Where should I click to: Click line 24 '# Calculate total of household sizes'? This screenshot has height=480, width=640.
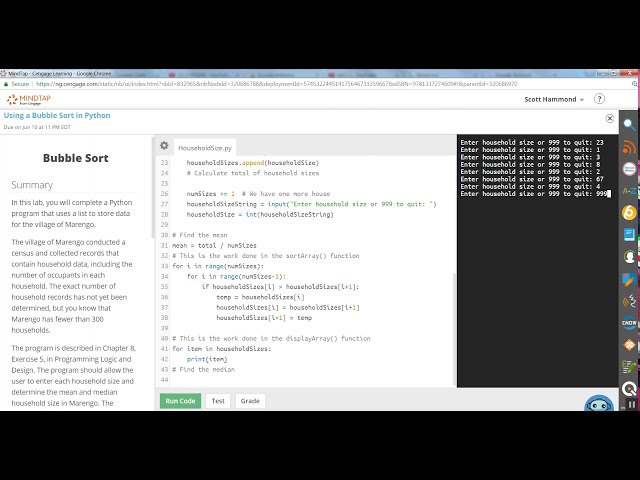[x=253, y=173]
